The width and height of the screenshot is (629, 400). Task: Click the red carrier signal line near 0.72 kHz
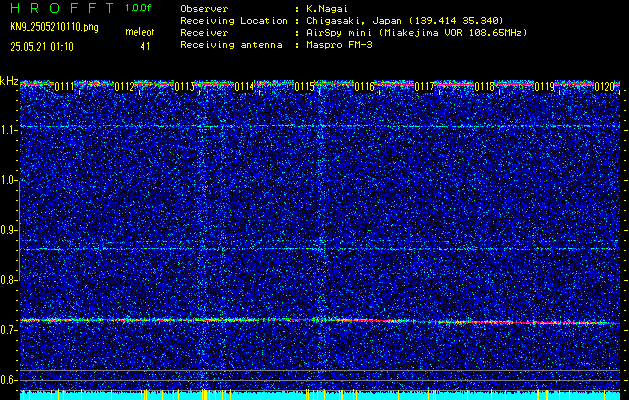(x=320, y=321)
